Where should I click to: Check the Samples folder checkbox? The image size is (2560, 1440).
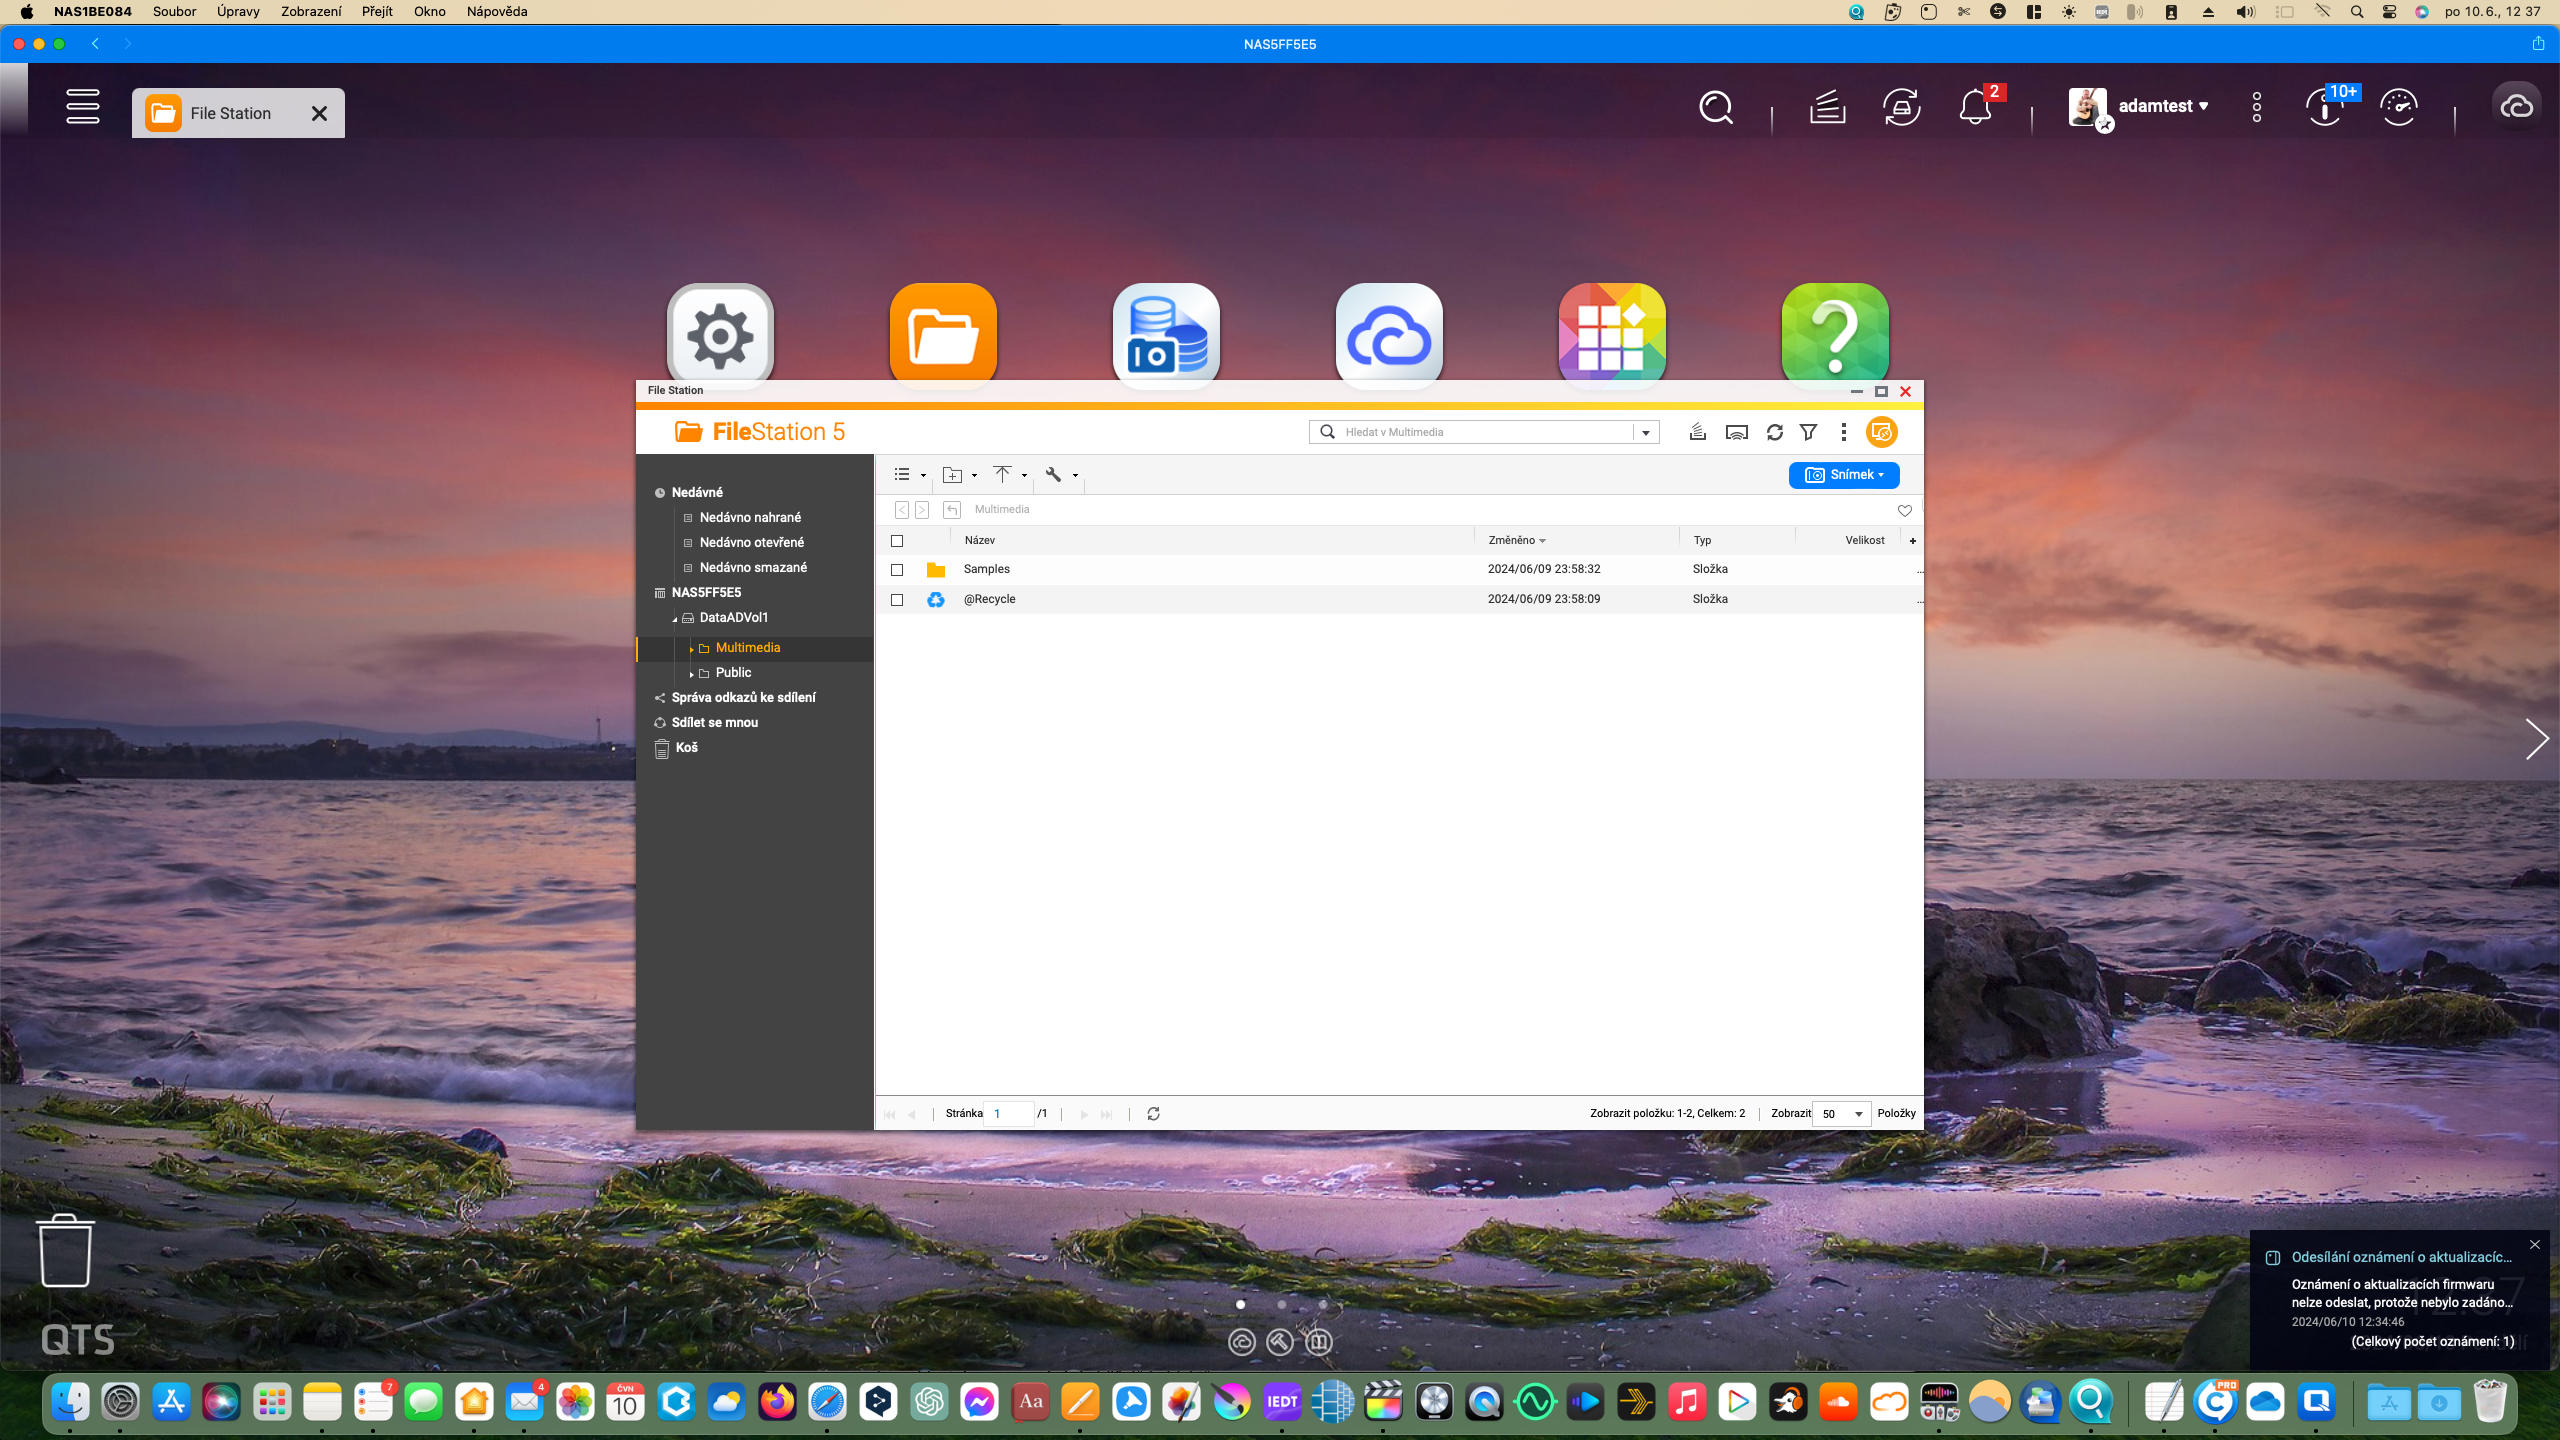tap(897, 570)
